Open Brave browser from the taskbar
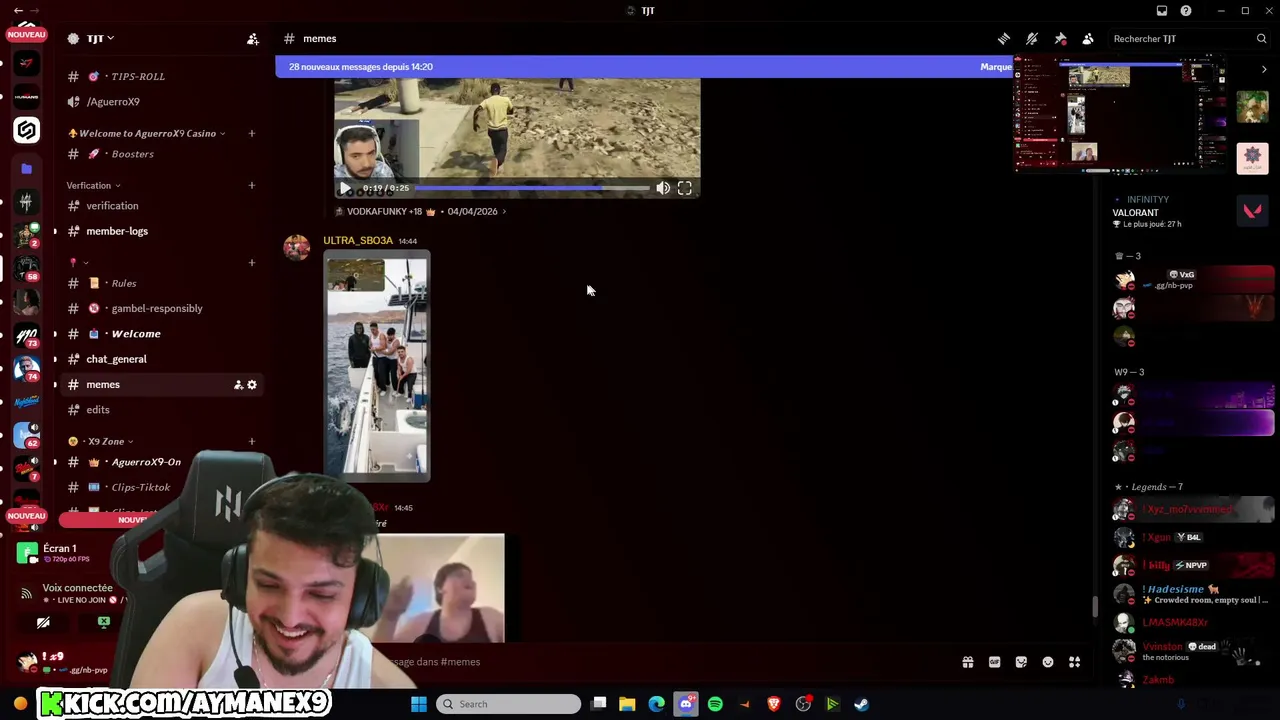The width and height of the screenshot is (1280, 720). (x=774, y=704)
